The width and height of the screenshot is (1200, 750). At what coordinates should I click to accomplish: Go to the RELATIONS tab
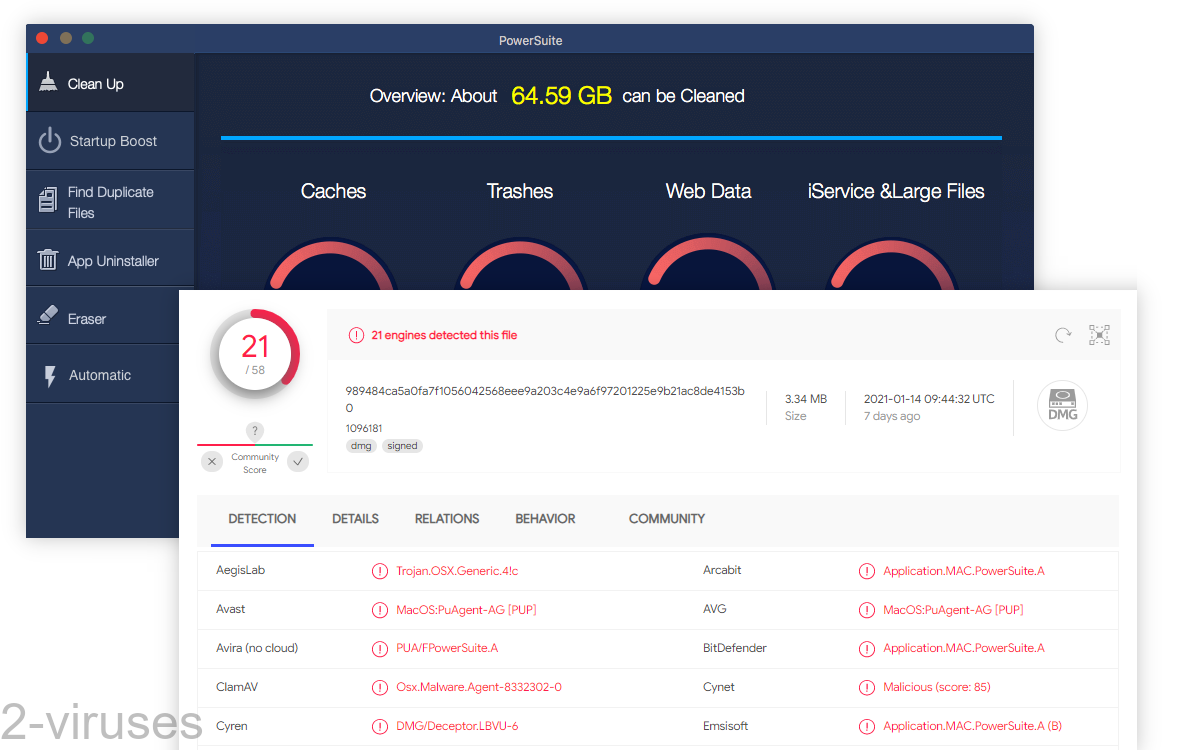(447, 519)
